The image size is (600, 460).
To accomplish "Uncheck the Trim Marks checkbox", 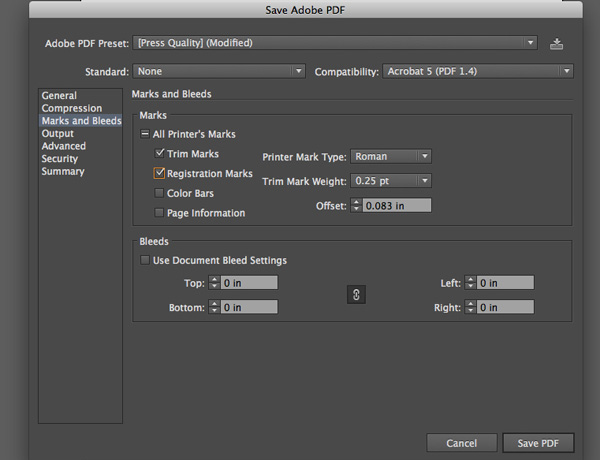I will pyautogui.click(x=159, y=153).
